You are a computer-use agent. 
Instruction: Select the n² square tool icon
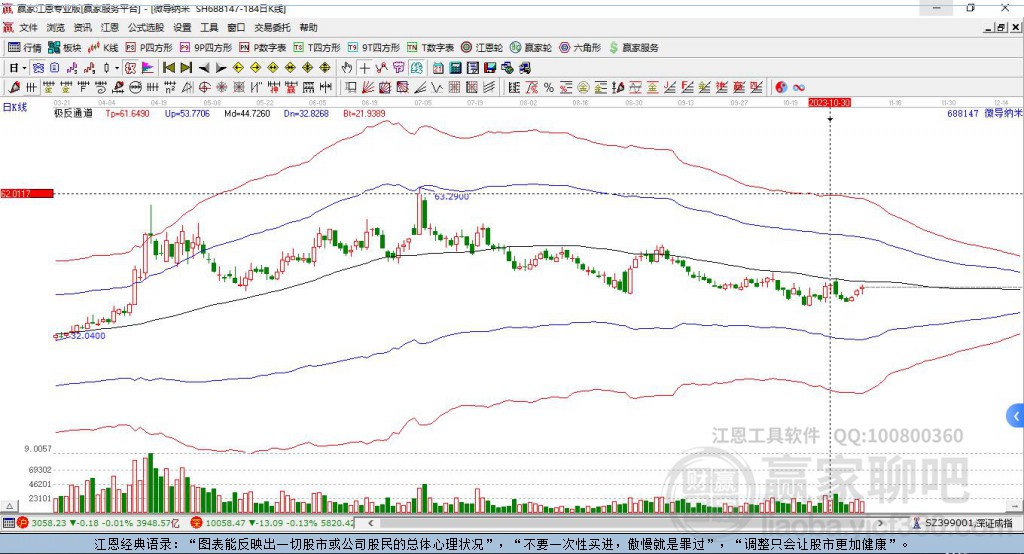click(x=170, y=87)
